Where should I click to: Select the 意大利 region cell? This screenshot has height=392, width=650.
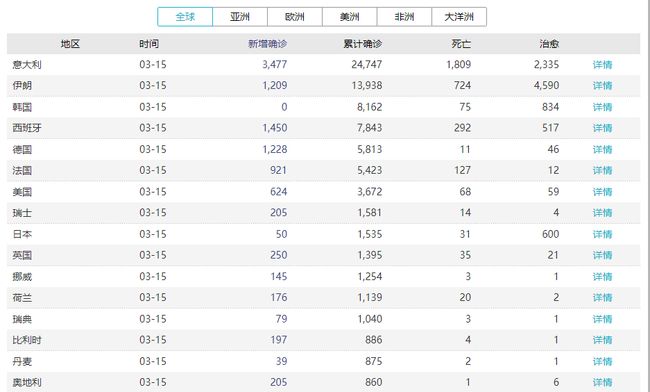[27, 65]
